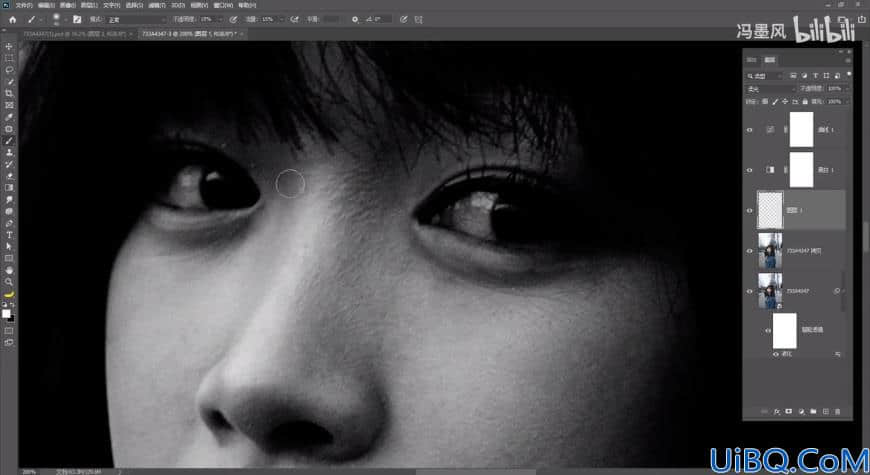Select the Pen tool
The height and width of the screenshot is (475, 870).
click(x=9, y=223)
